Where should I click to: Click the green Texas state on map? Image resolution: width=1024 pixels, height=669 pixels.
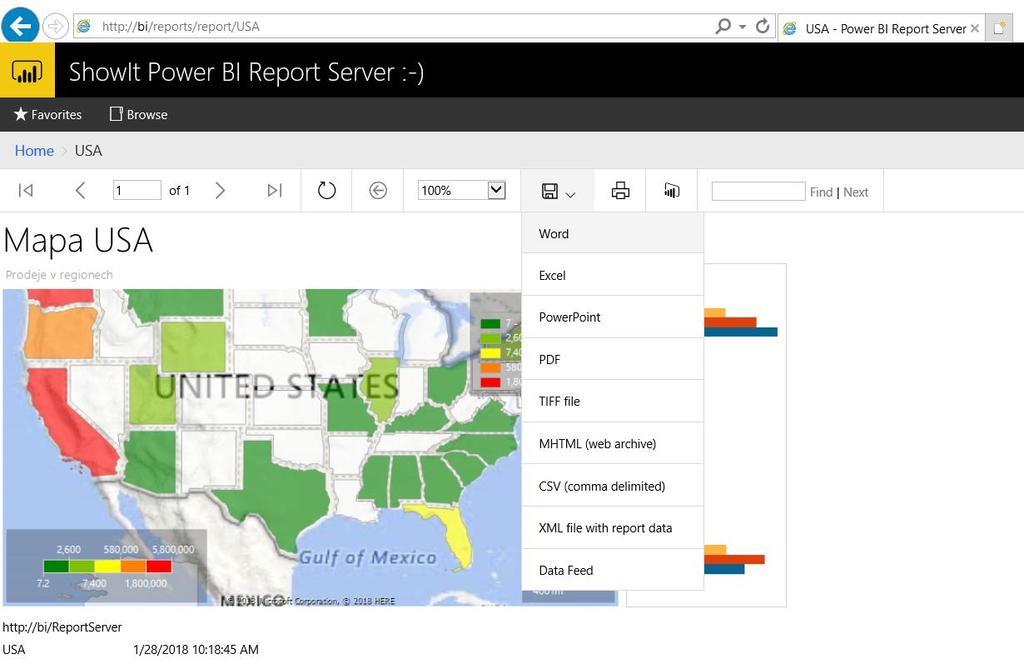pos(281,490)
